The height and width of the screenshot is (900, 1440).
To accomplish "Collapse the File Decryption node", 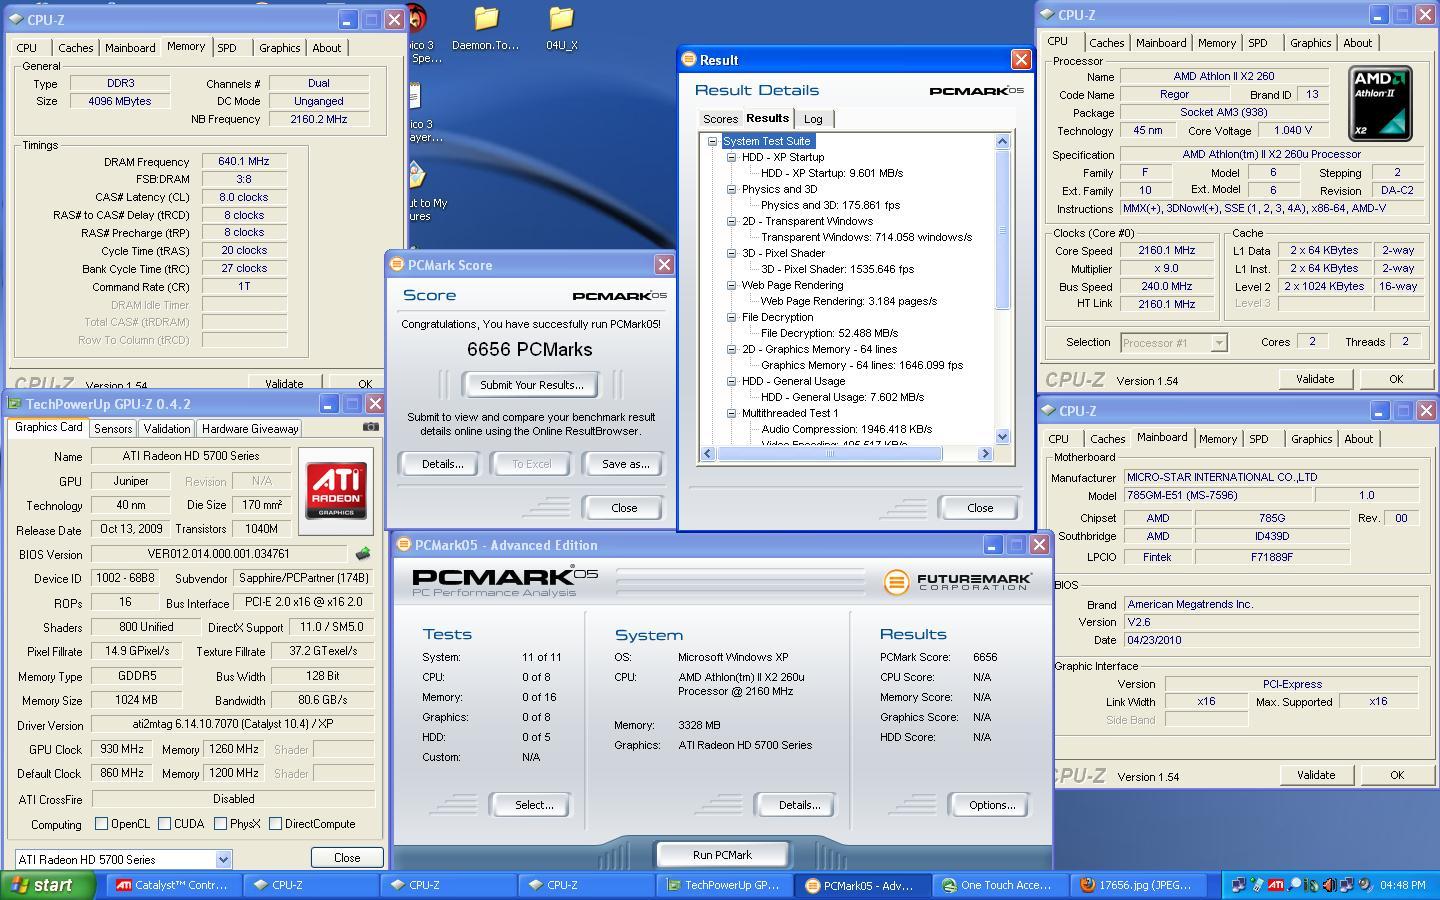I will point(731,317).
